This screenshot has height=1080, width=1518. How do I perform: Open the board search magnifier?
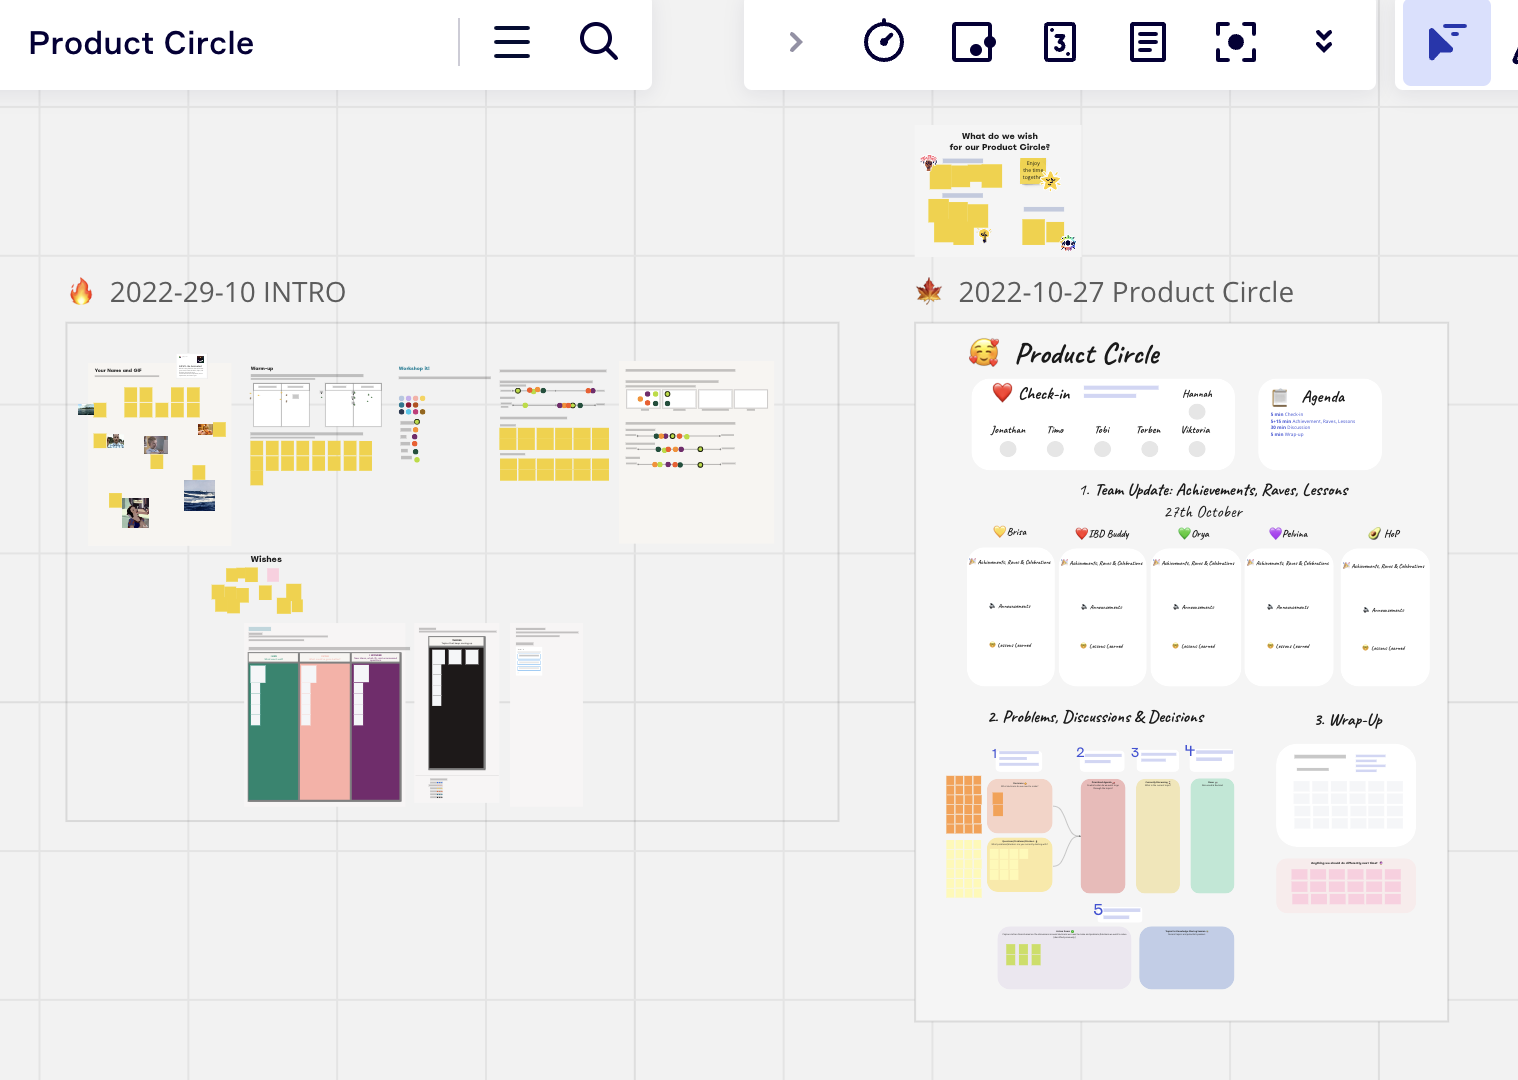[x=598, y=42]
